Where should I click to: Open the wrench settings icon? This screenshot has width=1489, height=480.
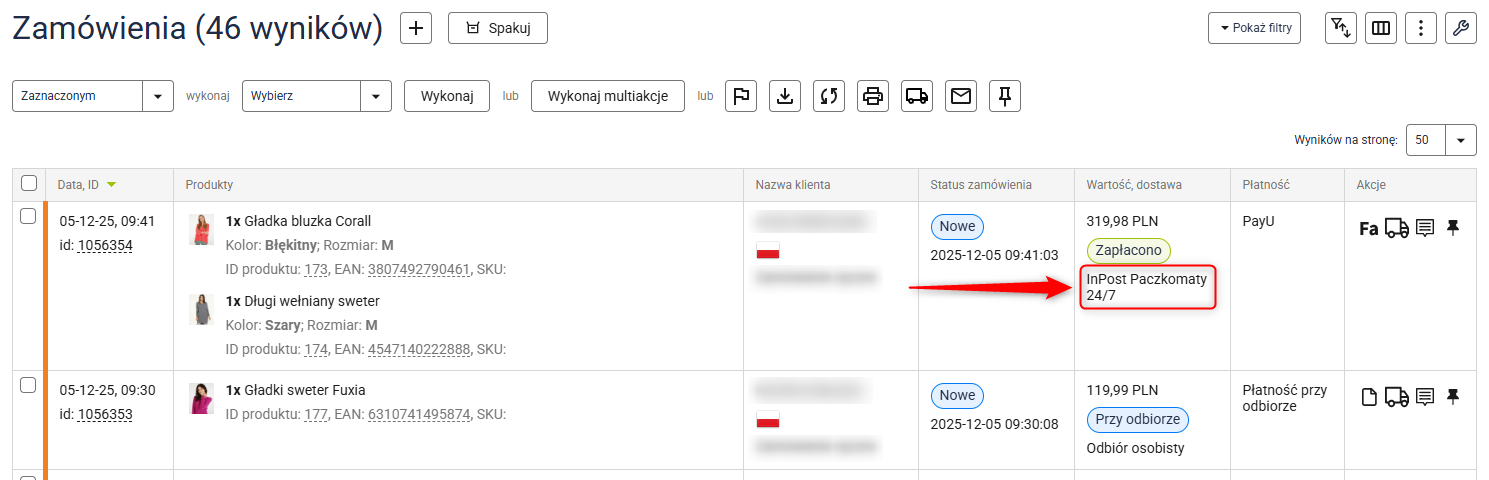1461,28
